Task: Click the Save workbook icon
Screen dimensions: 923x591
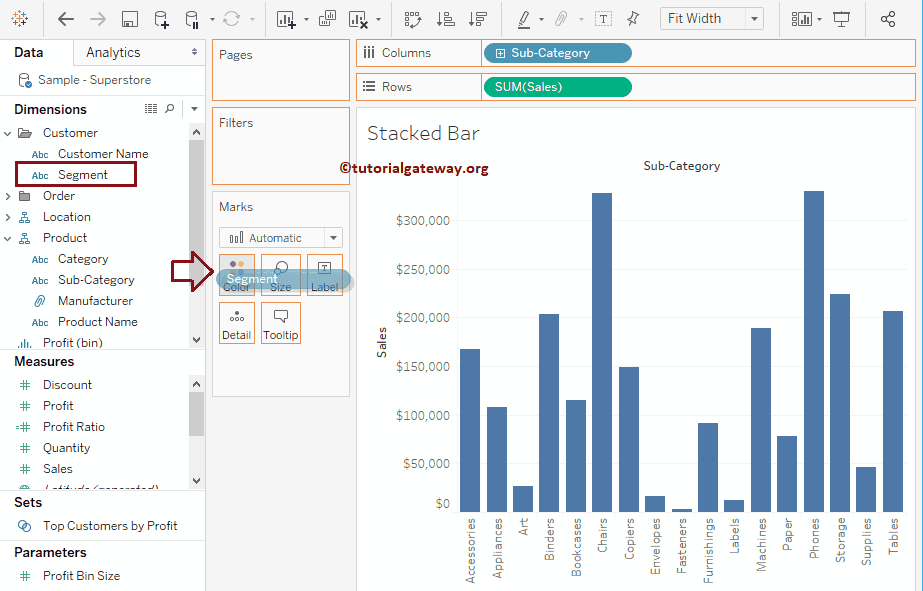Action: coord(129,19)
